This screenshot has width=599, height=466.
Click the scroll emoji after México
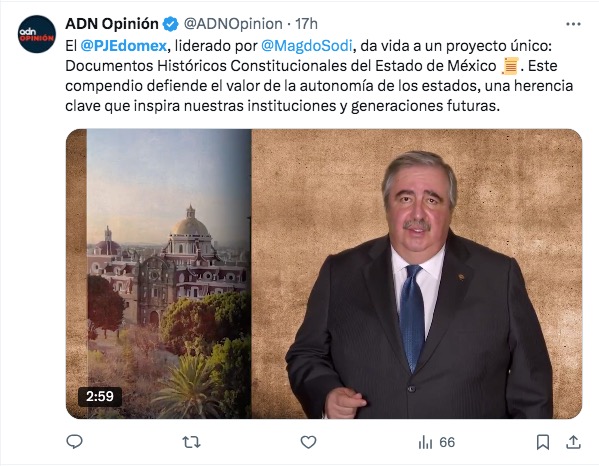[x=510, y=66]
